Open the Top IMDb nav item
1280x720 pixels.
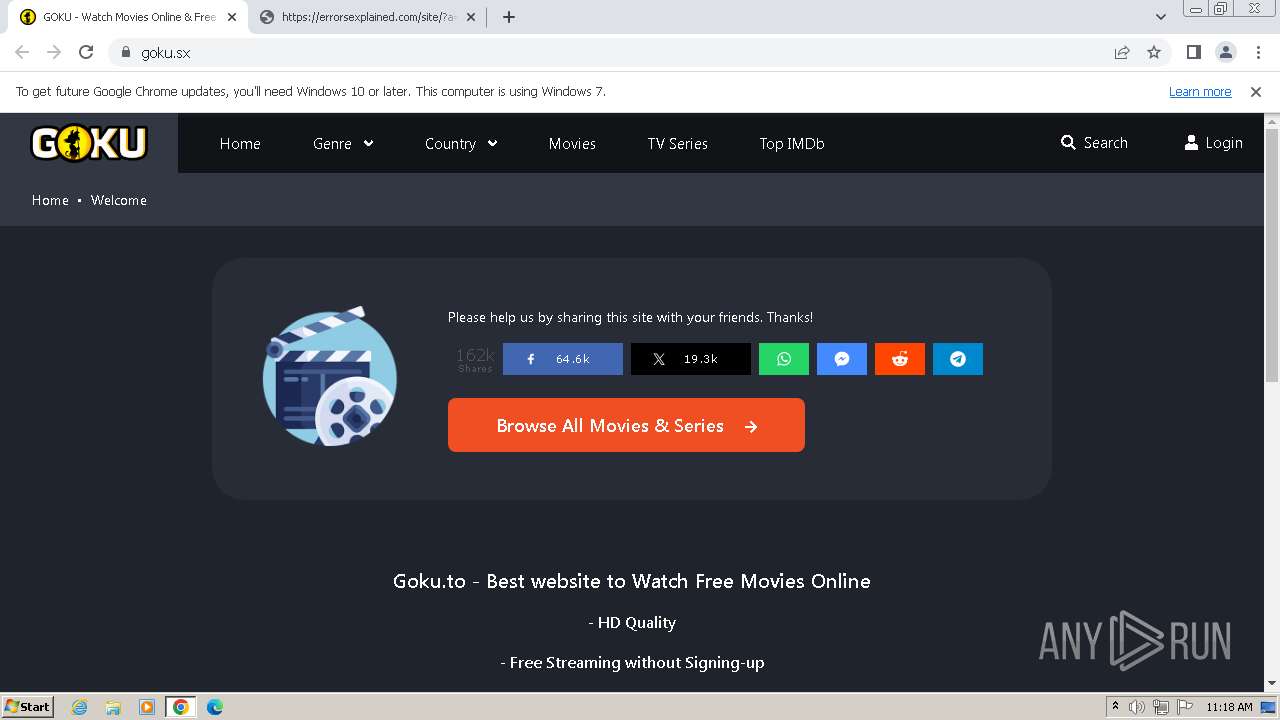pyautogui.click(x=792, y=144)
